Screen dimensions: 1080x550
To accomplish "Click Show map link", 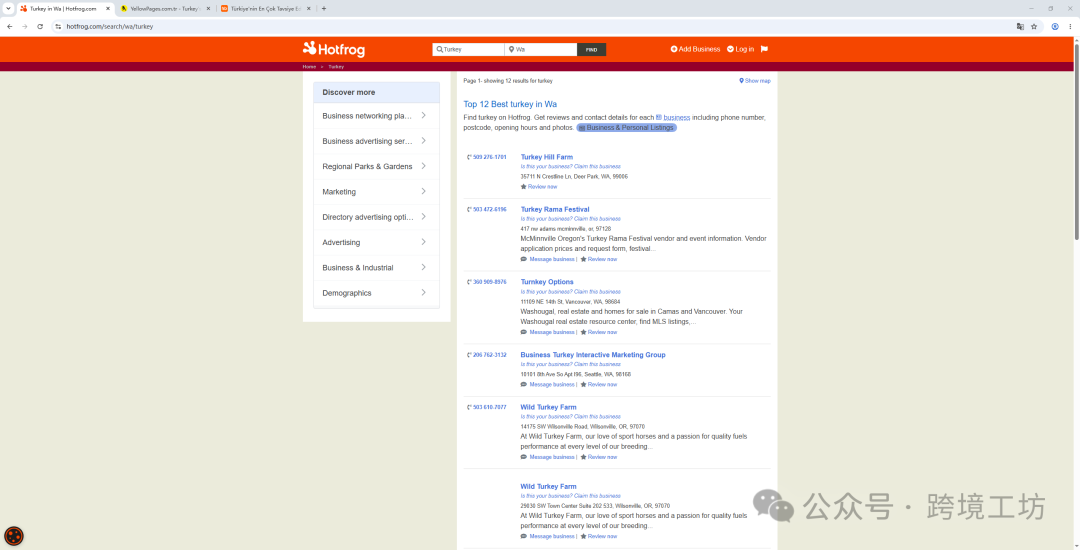I will [x=755, y=81].
